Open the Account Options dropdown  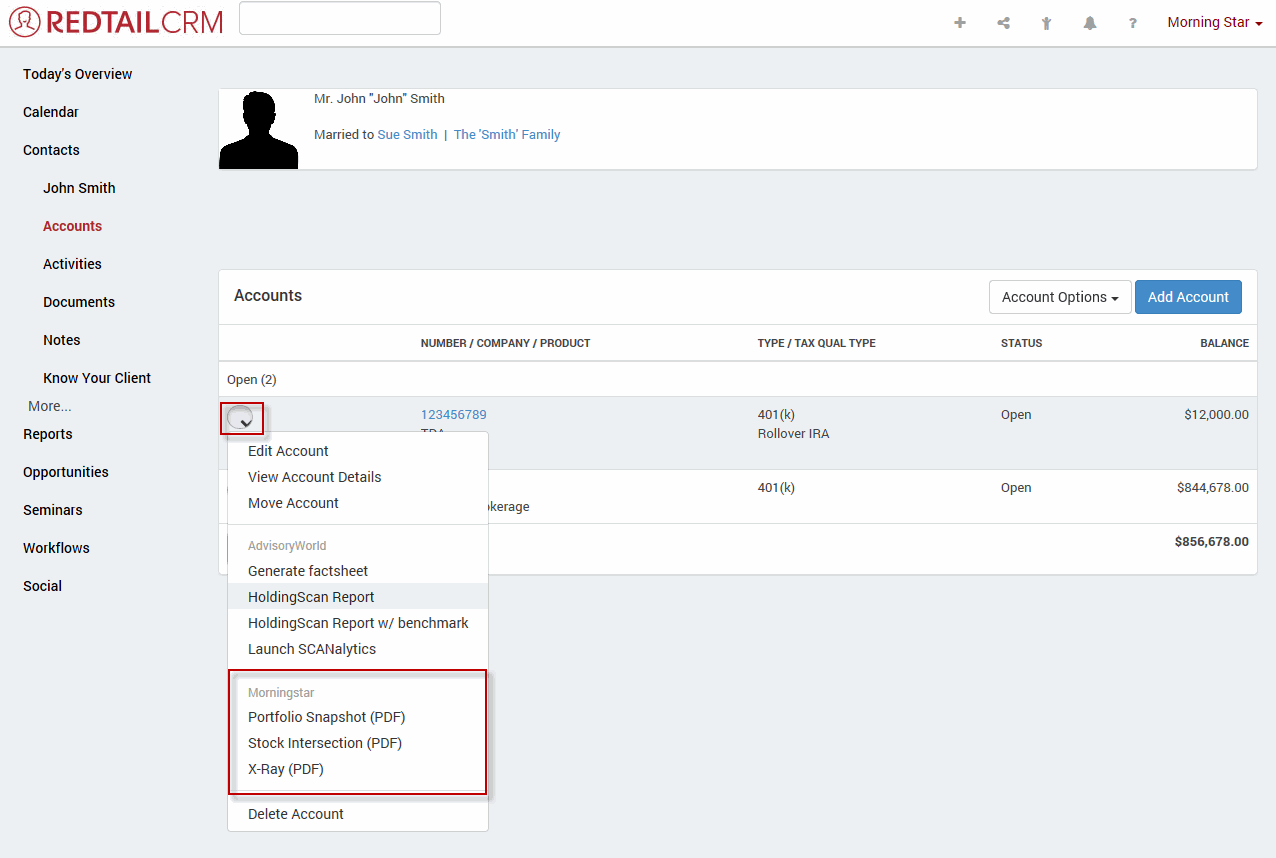pyautogui.click(x=1059, y=297)
